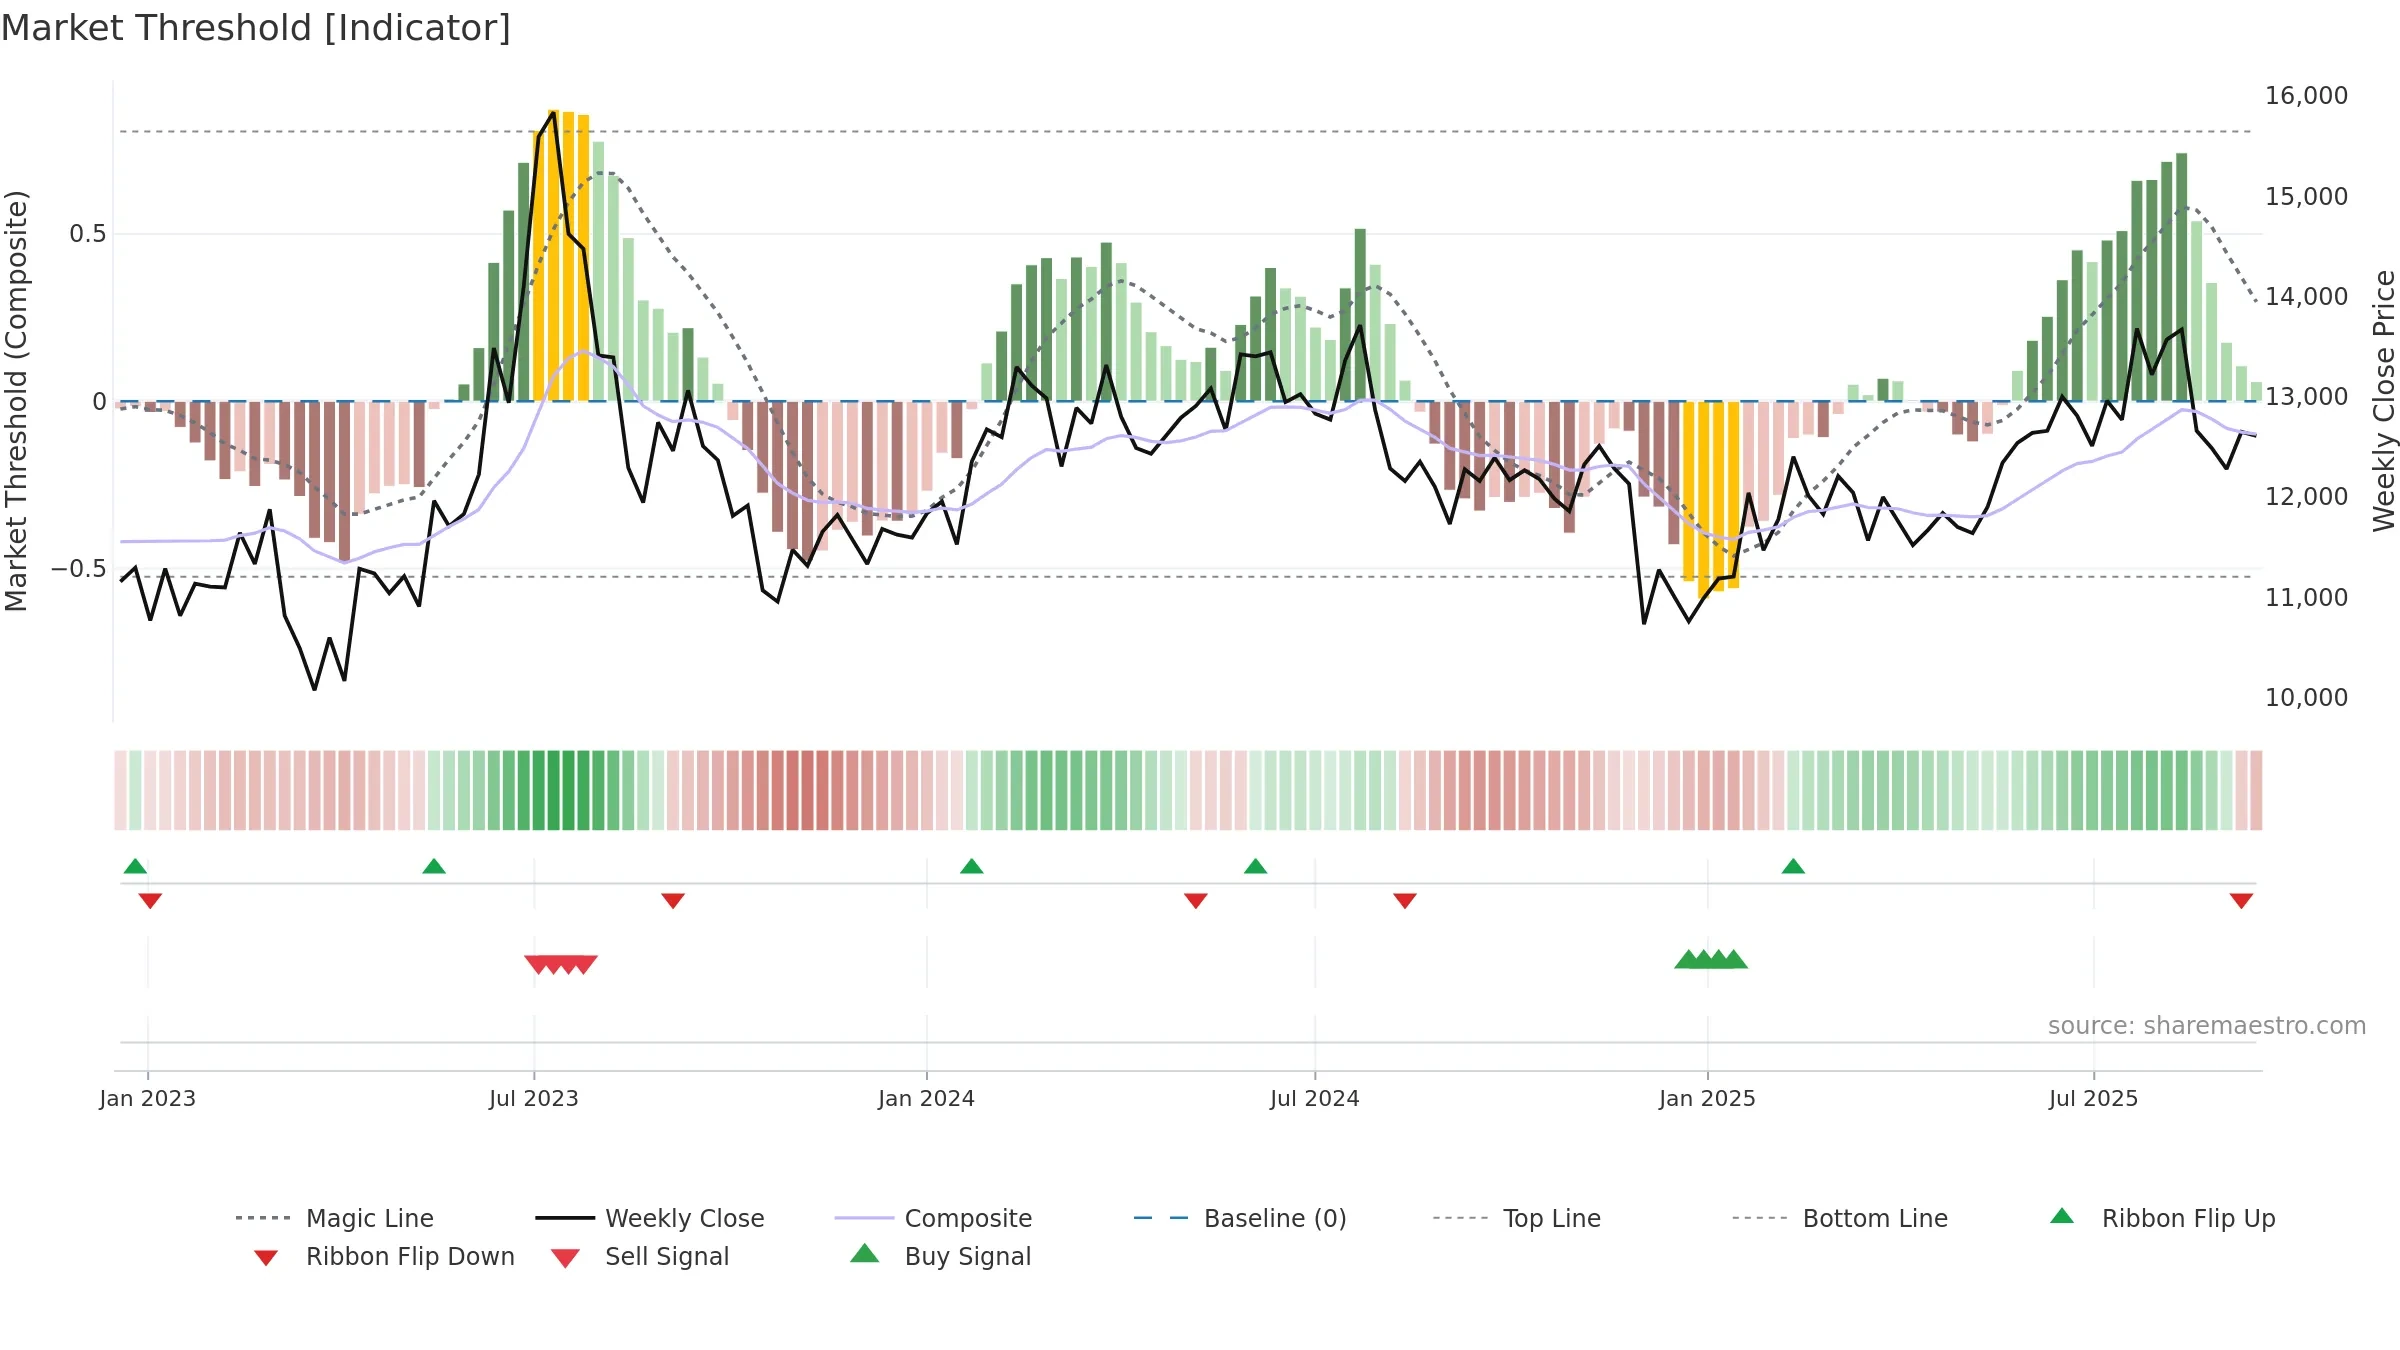Screen dimensions: 2400x1350
Task: Toggle the Magic Line legend entry
Action: 335,1218
